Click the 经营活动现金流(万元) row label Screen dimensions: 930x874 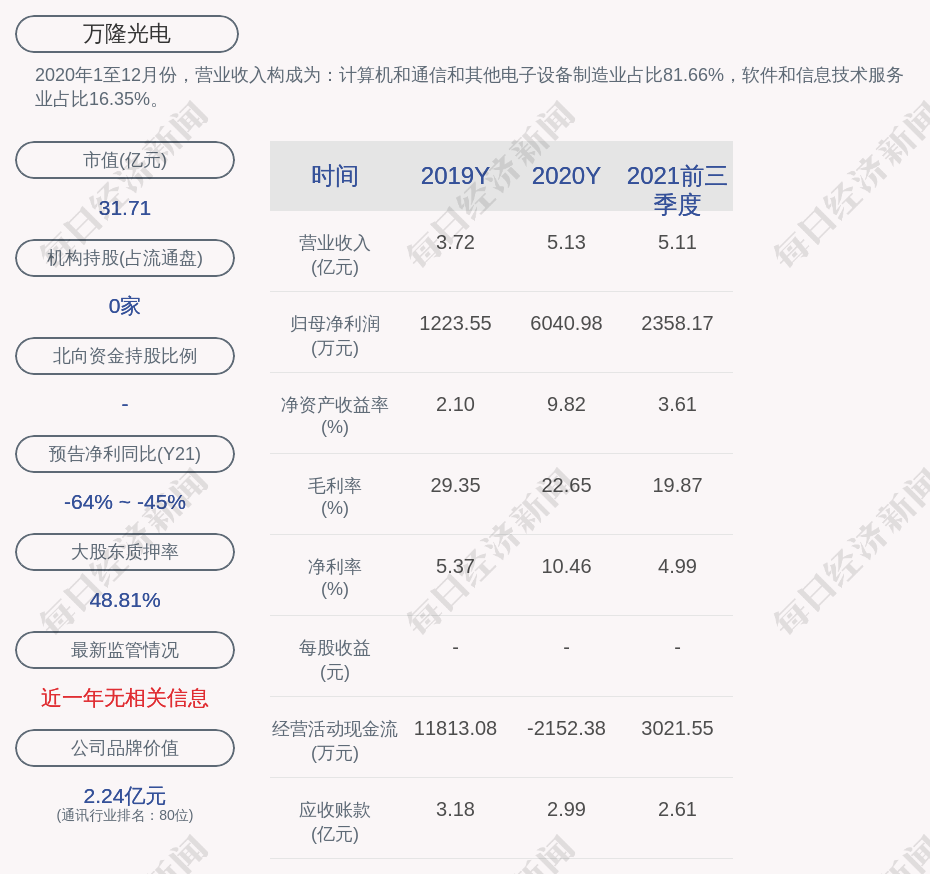335,741
